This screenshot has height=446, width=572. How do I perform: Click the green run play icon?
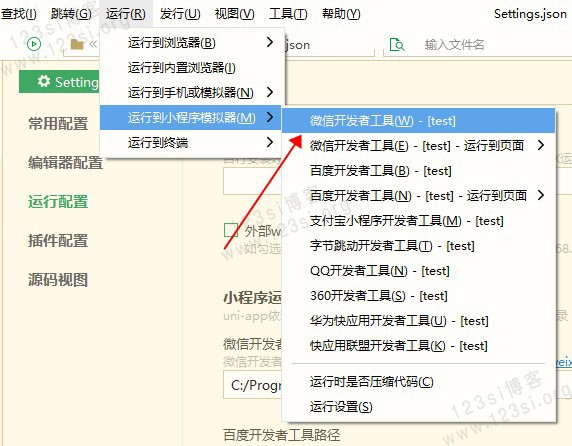click(34, 44)
